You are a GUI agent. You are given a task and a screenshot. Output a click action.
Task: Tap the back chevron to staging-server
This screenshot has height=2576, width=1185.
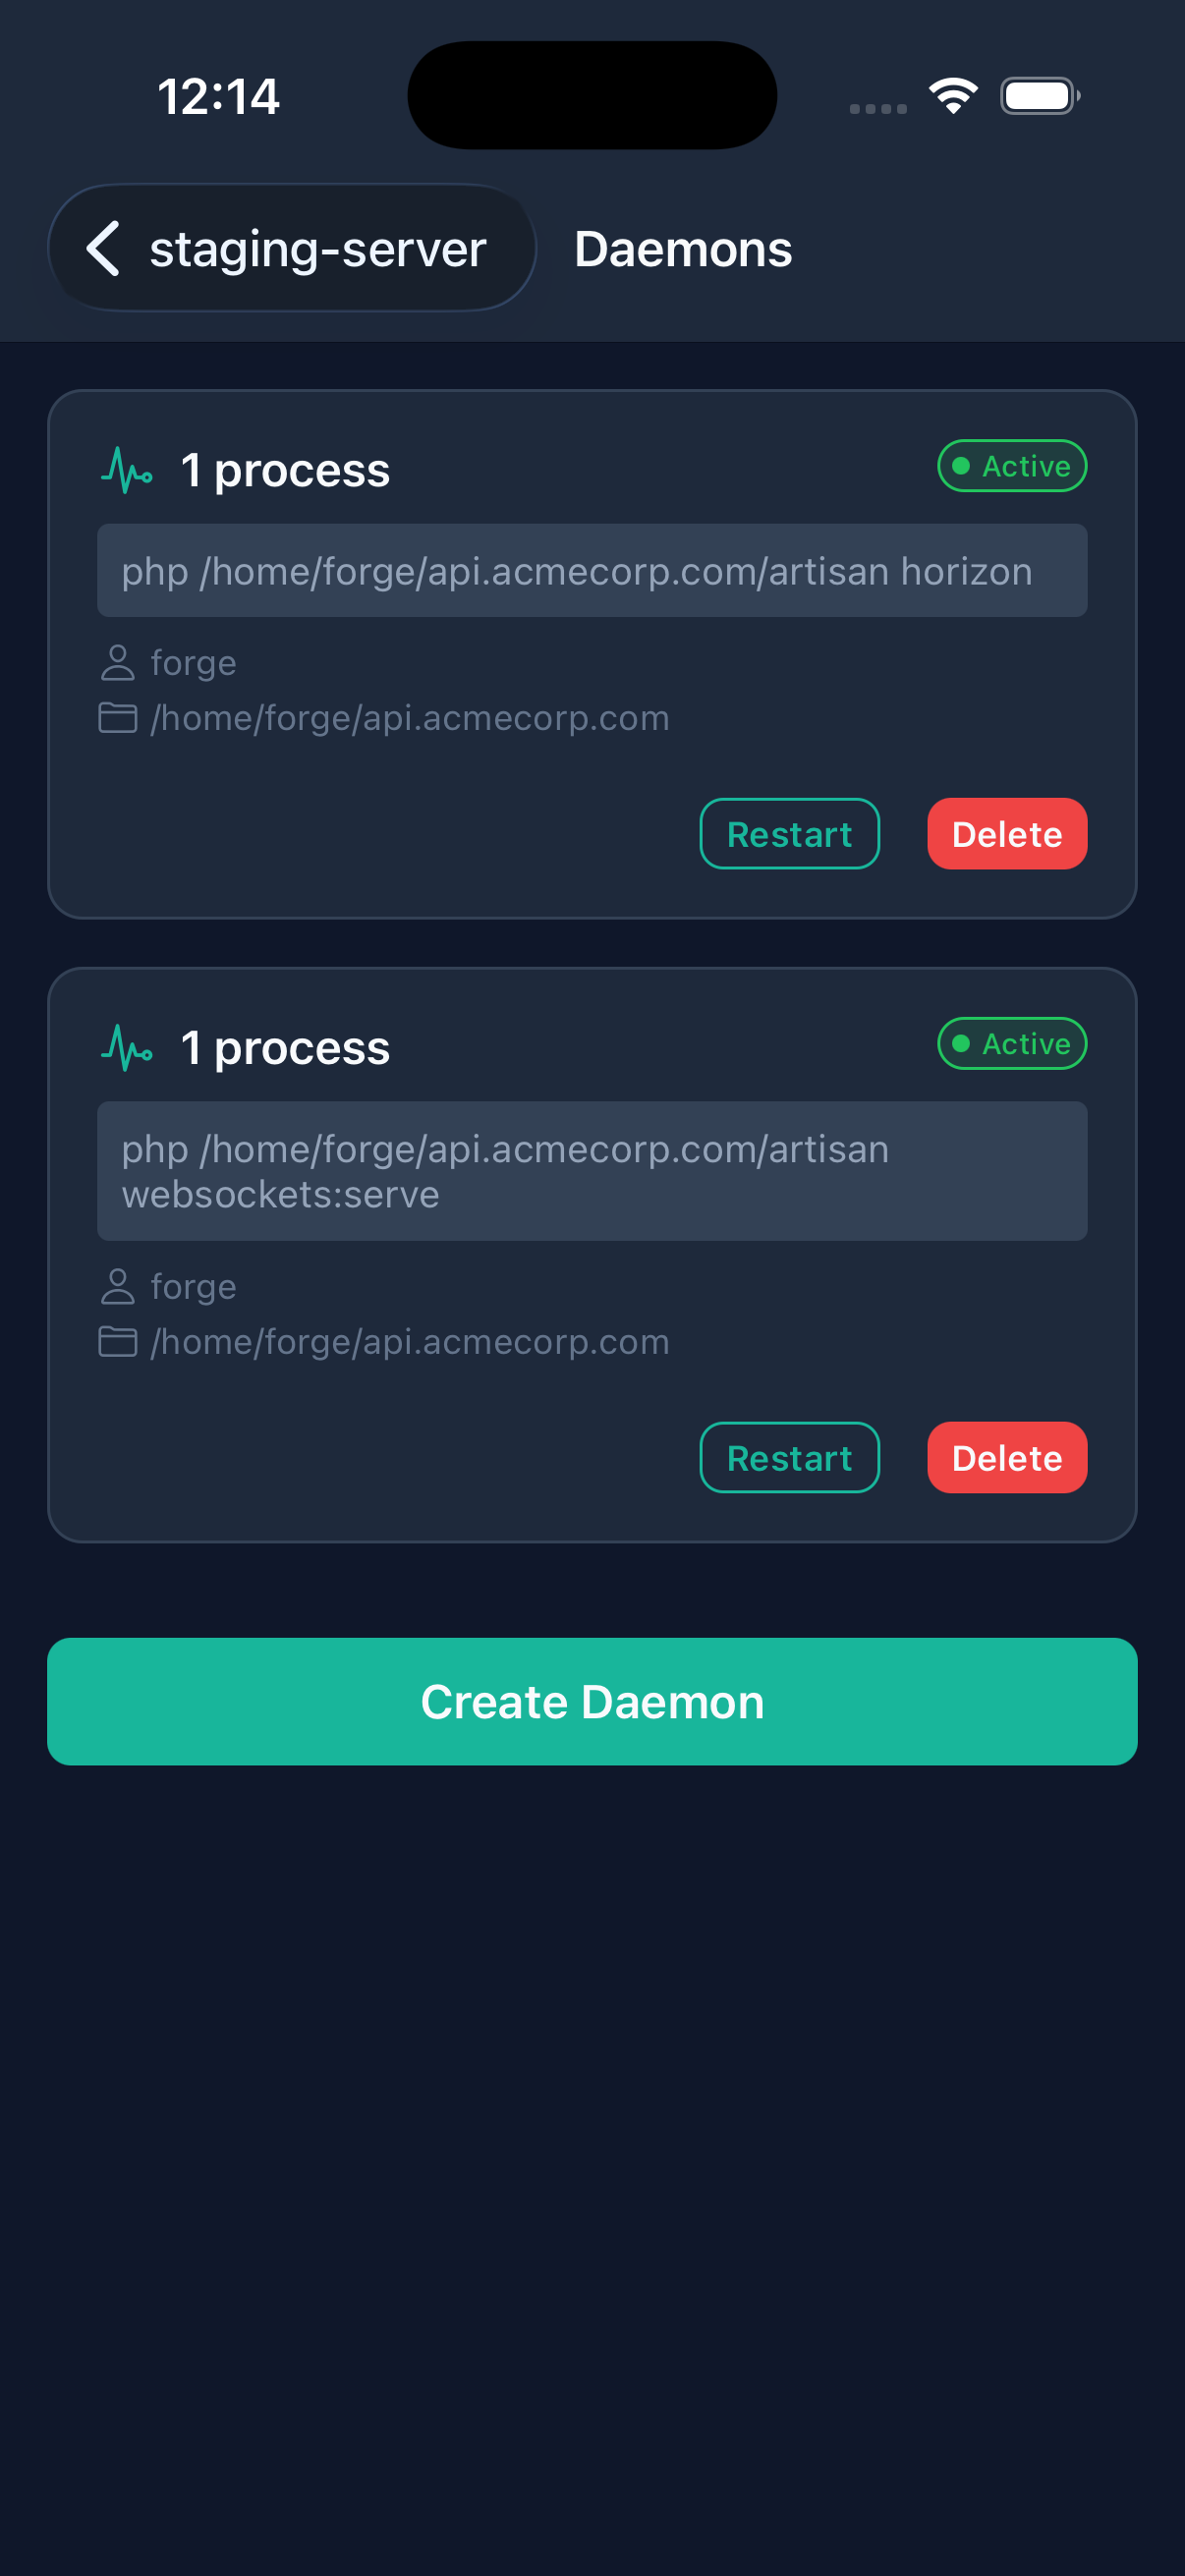point(104,248)
